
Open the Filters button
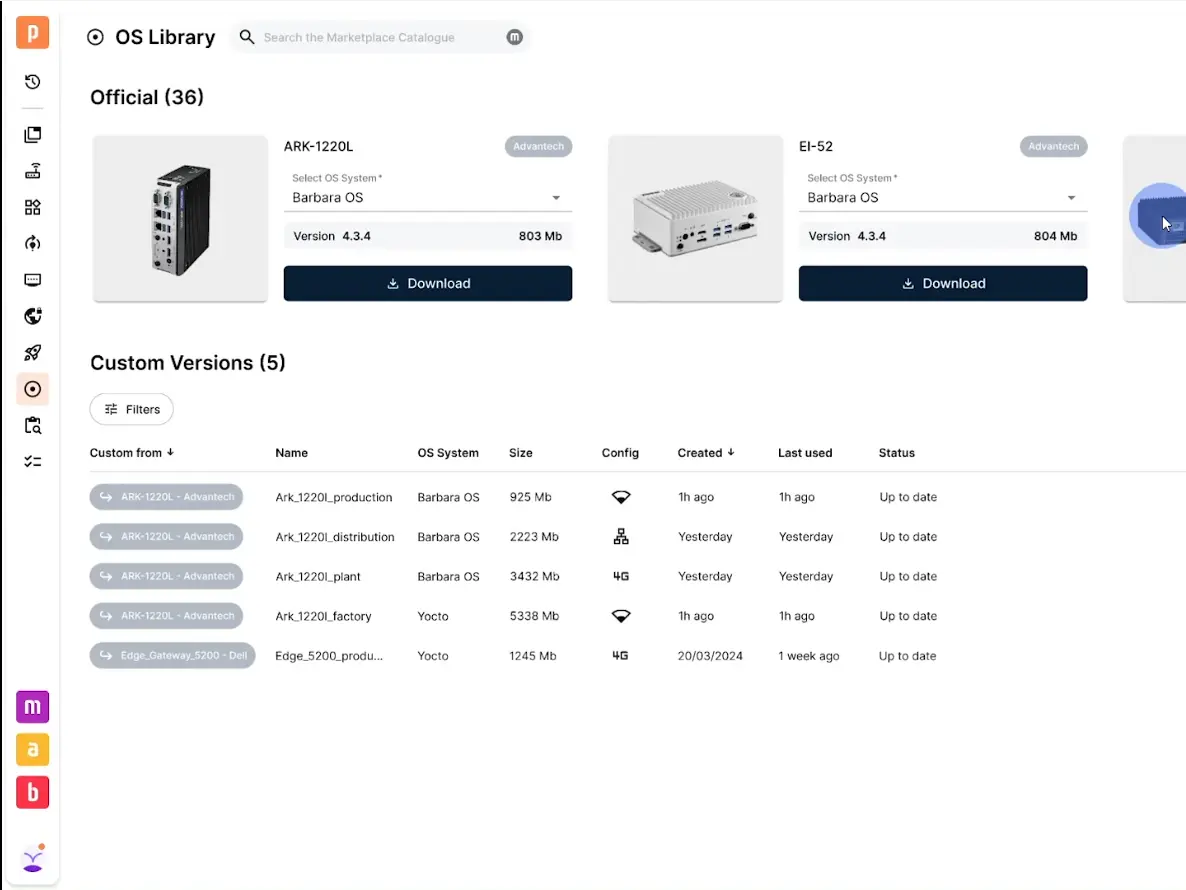132,409
